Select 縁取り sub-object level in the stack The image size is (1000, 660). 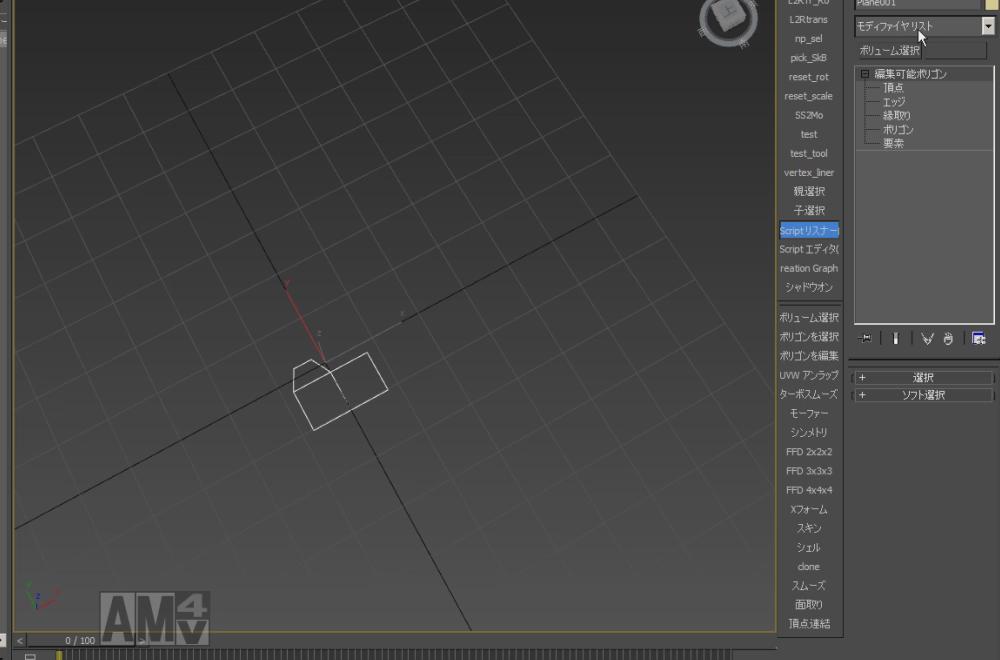(896, 115)
